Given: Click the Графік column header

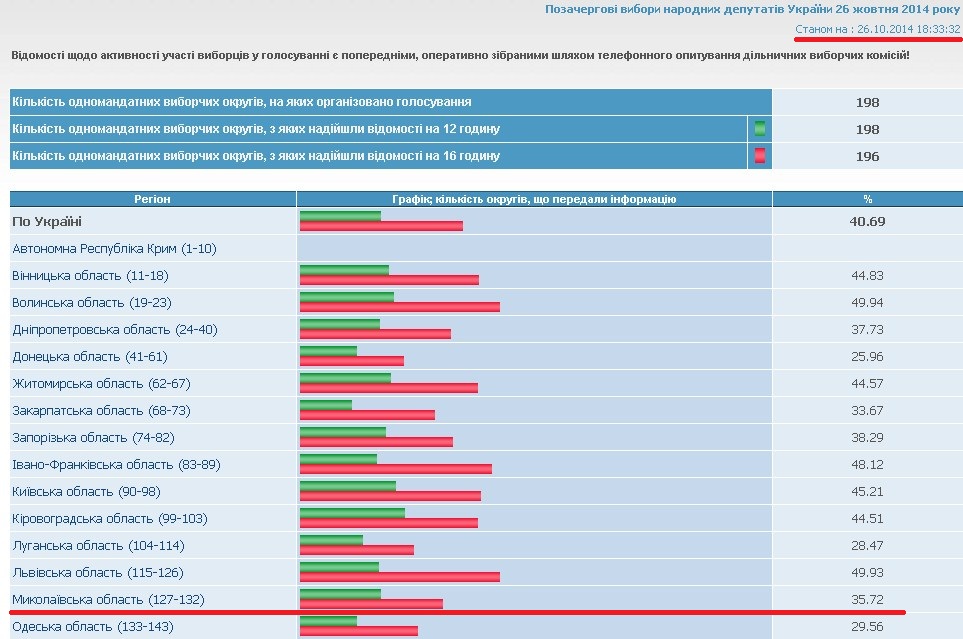Looking at the screenshot, I should [x=534, y=199].
